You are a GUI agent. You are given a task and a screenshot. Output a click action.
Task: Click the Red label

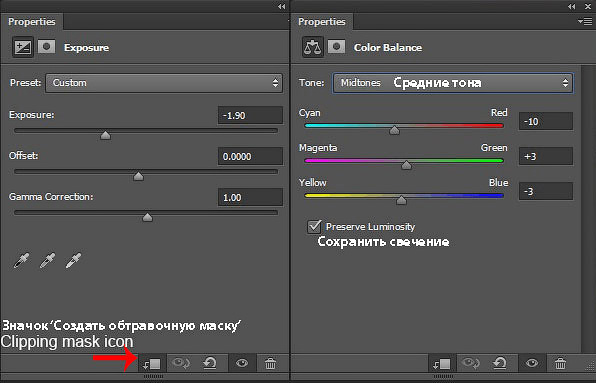[x=499, y=112]
